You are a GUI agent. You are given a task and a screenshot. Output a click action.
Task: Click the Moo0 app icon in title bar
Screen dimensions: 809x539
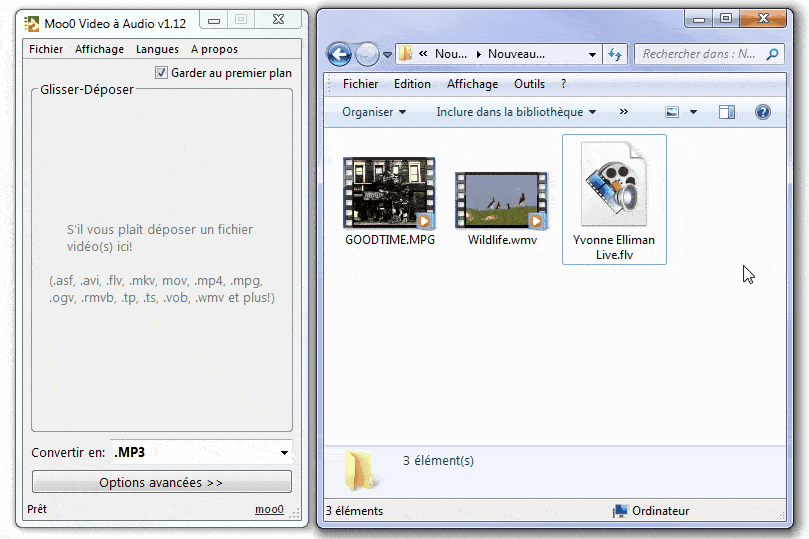[x=31, y=24]
